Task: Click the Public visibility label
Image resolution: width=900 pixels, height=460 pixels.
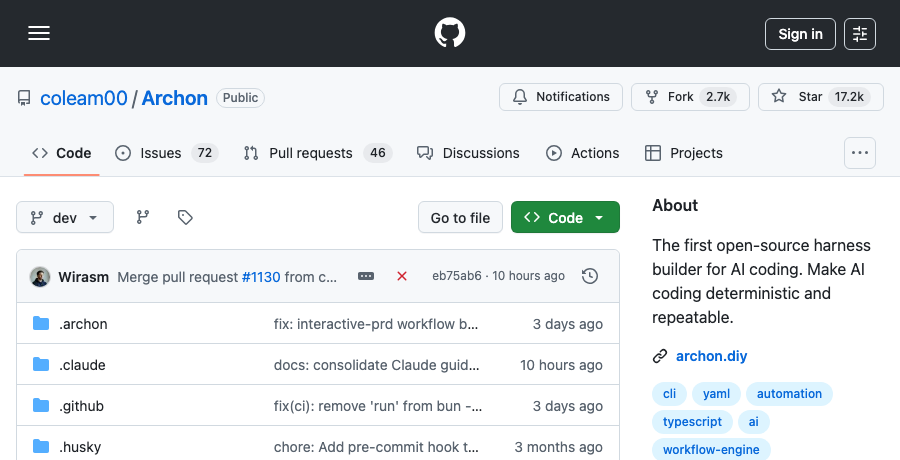Action: point(240,98)
